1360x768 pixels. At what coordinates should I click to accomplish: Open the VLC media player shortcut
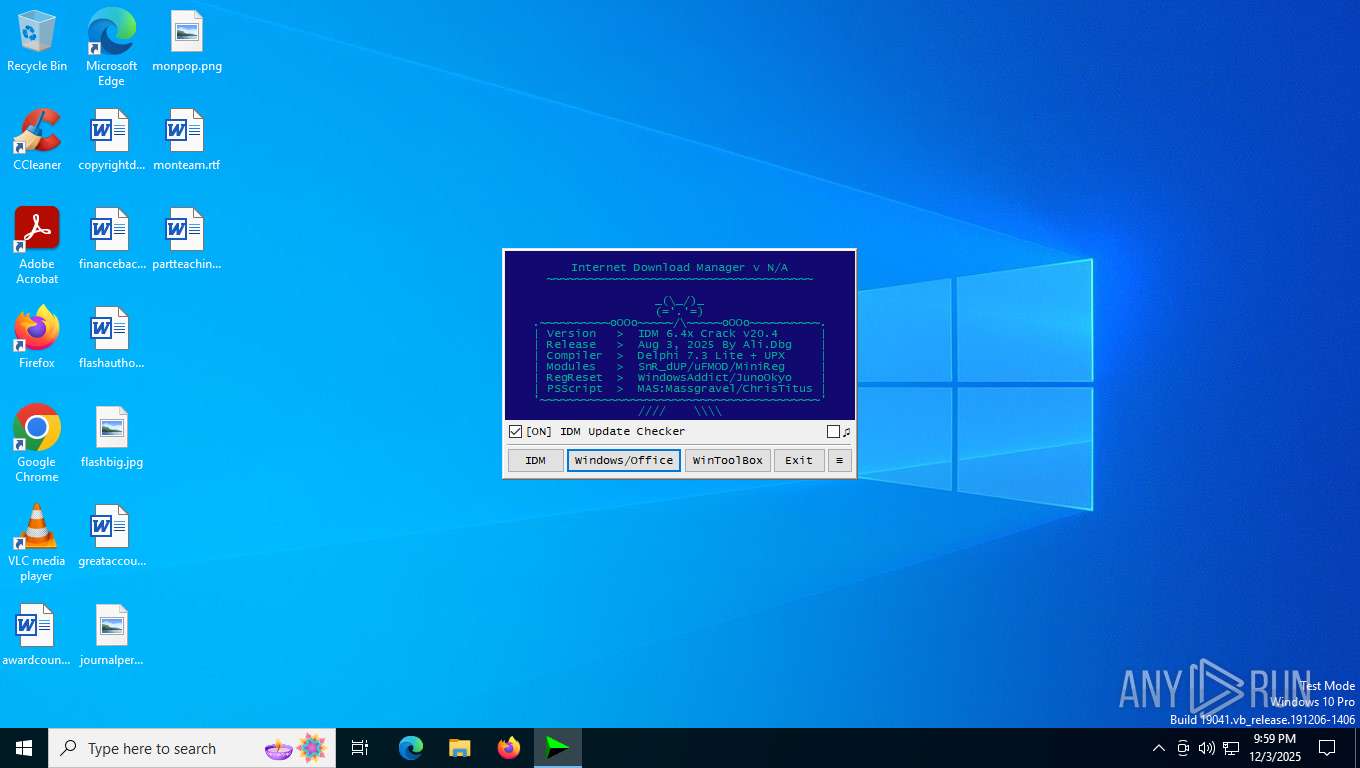[37, 542]
